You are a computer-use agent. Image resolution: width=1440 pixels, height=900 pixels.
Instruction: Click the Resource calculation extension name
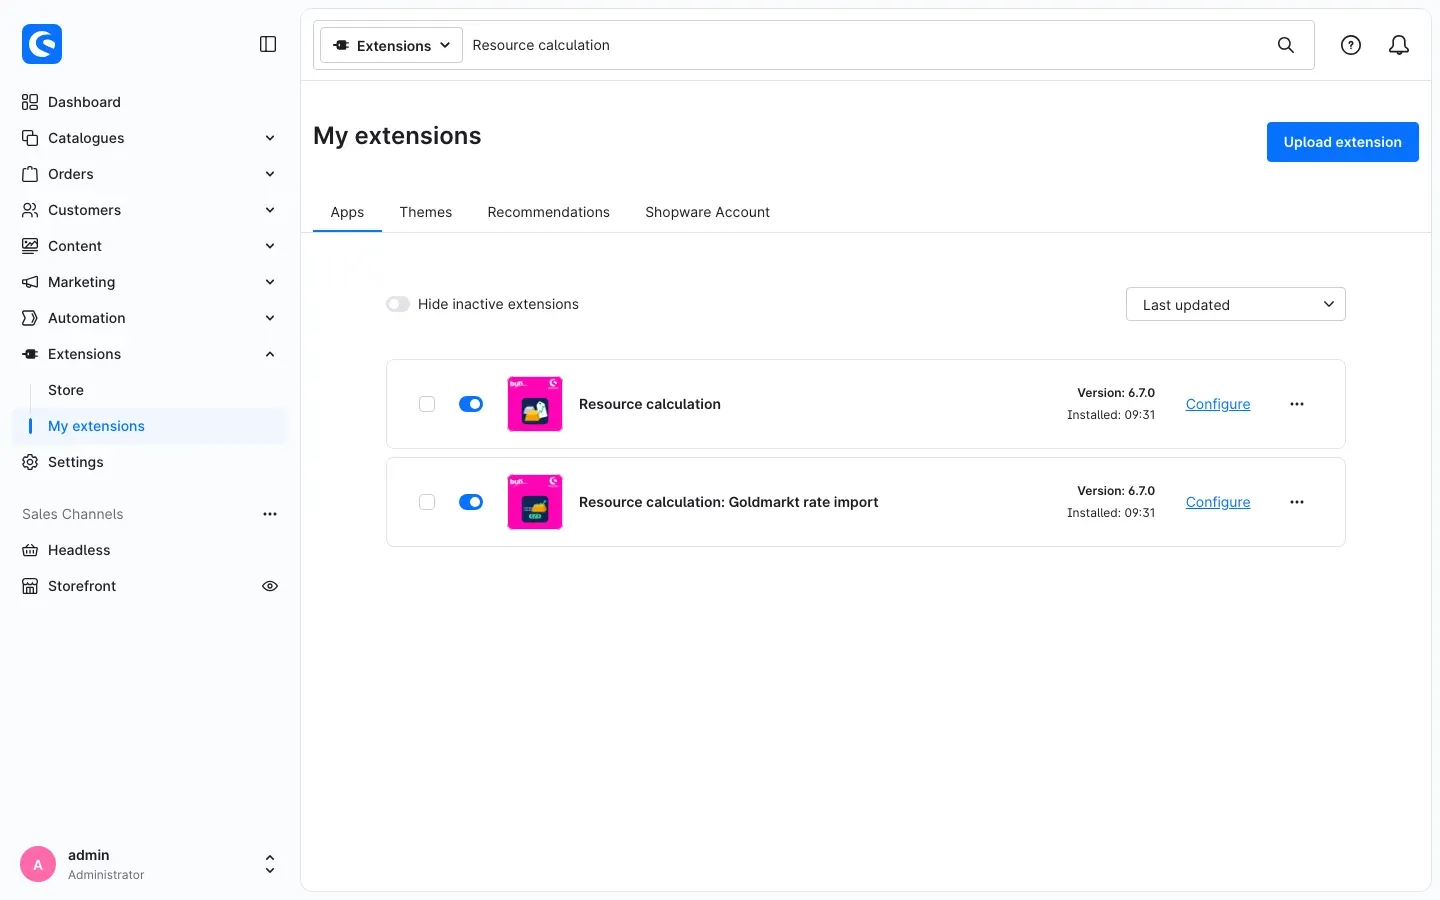[x=650, y=404]
